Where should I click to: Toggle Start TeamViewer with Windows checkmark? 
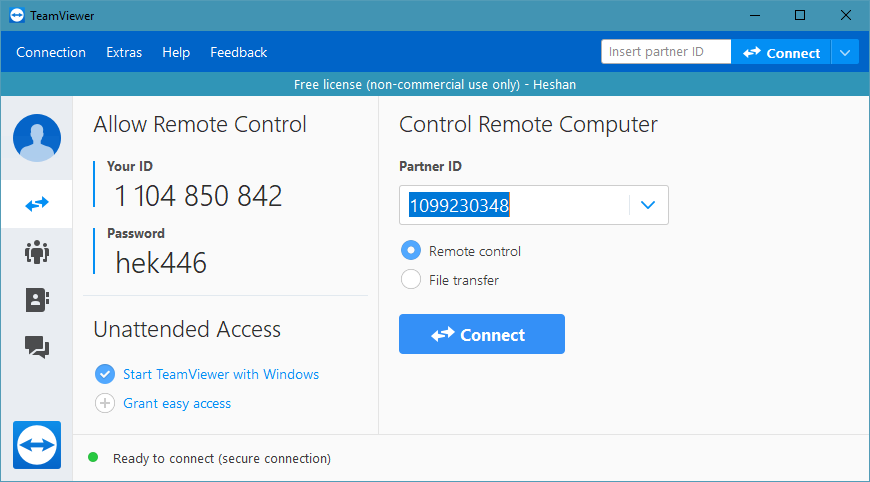click(105, 374)
